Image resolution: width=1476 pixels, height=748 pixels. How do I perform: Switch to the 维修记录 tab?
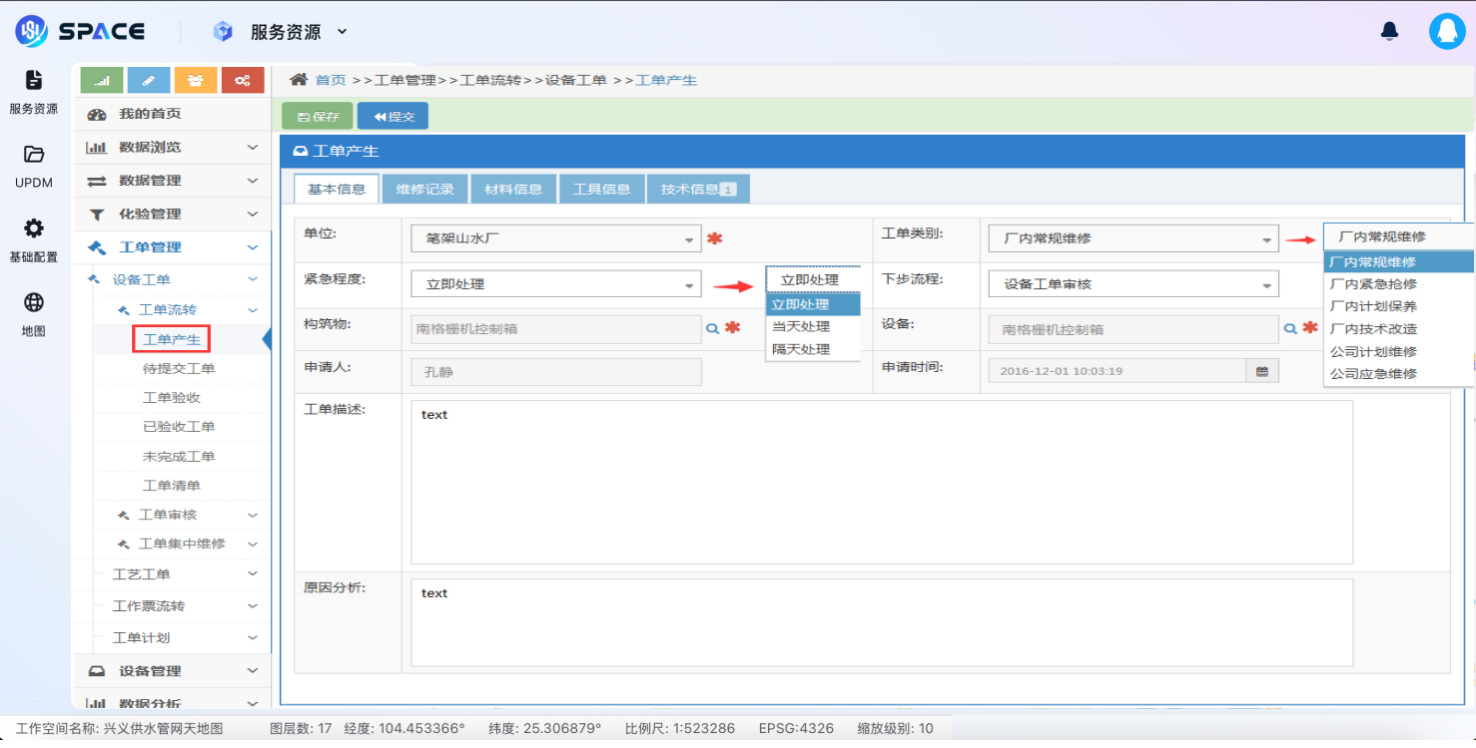424,189
